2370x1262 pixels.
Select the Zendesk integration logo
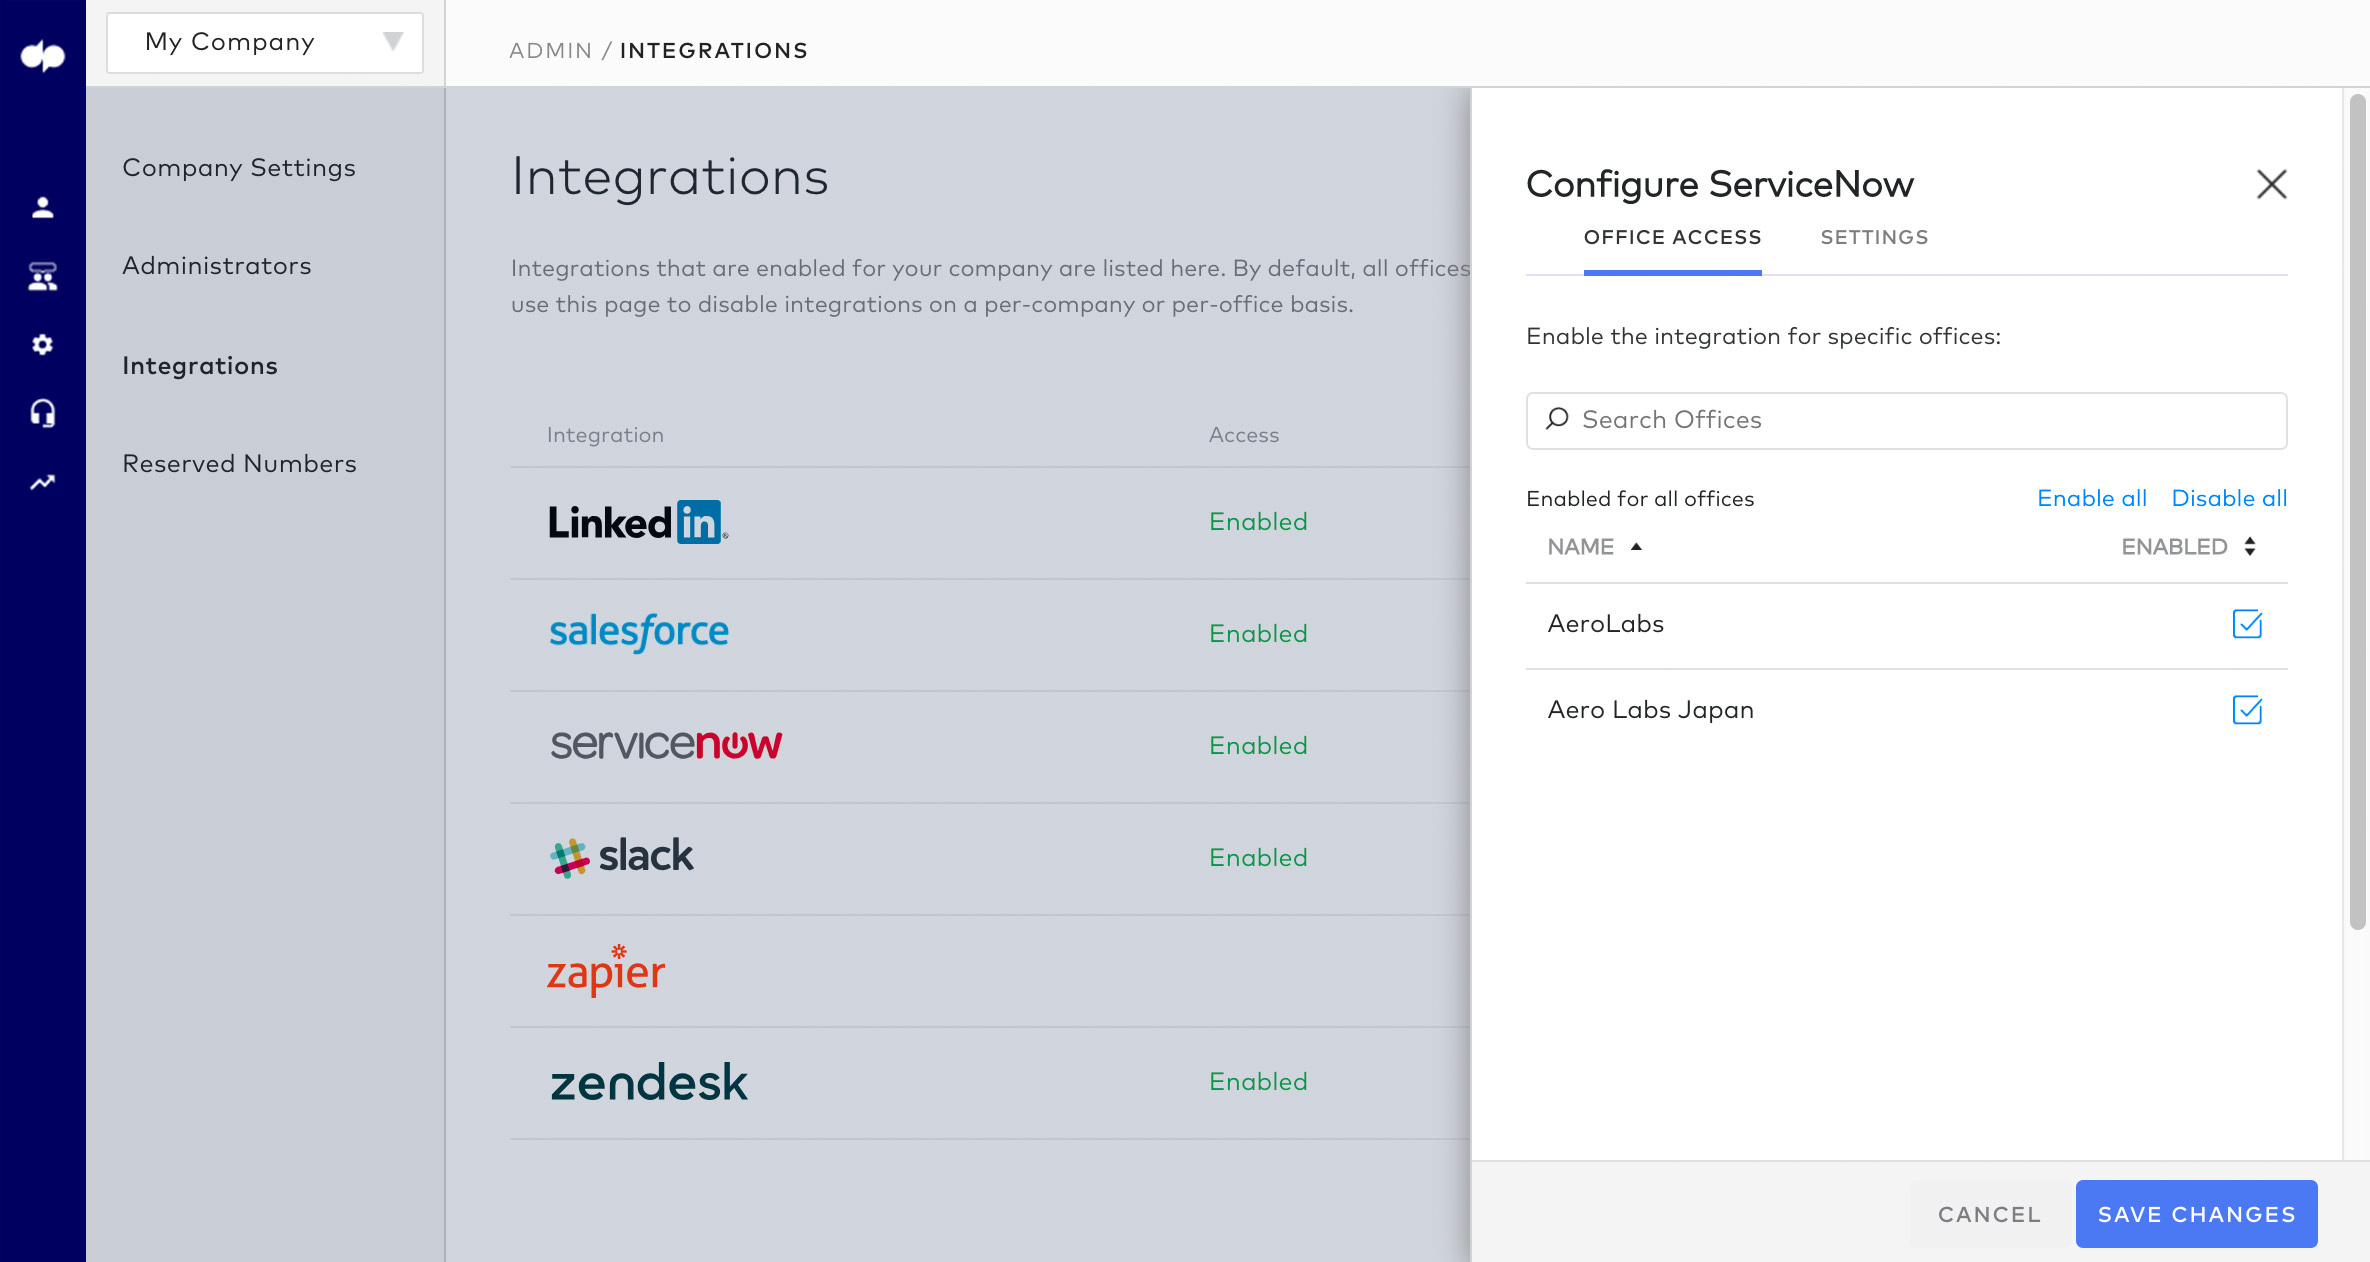649,1082
